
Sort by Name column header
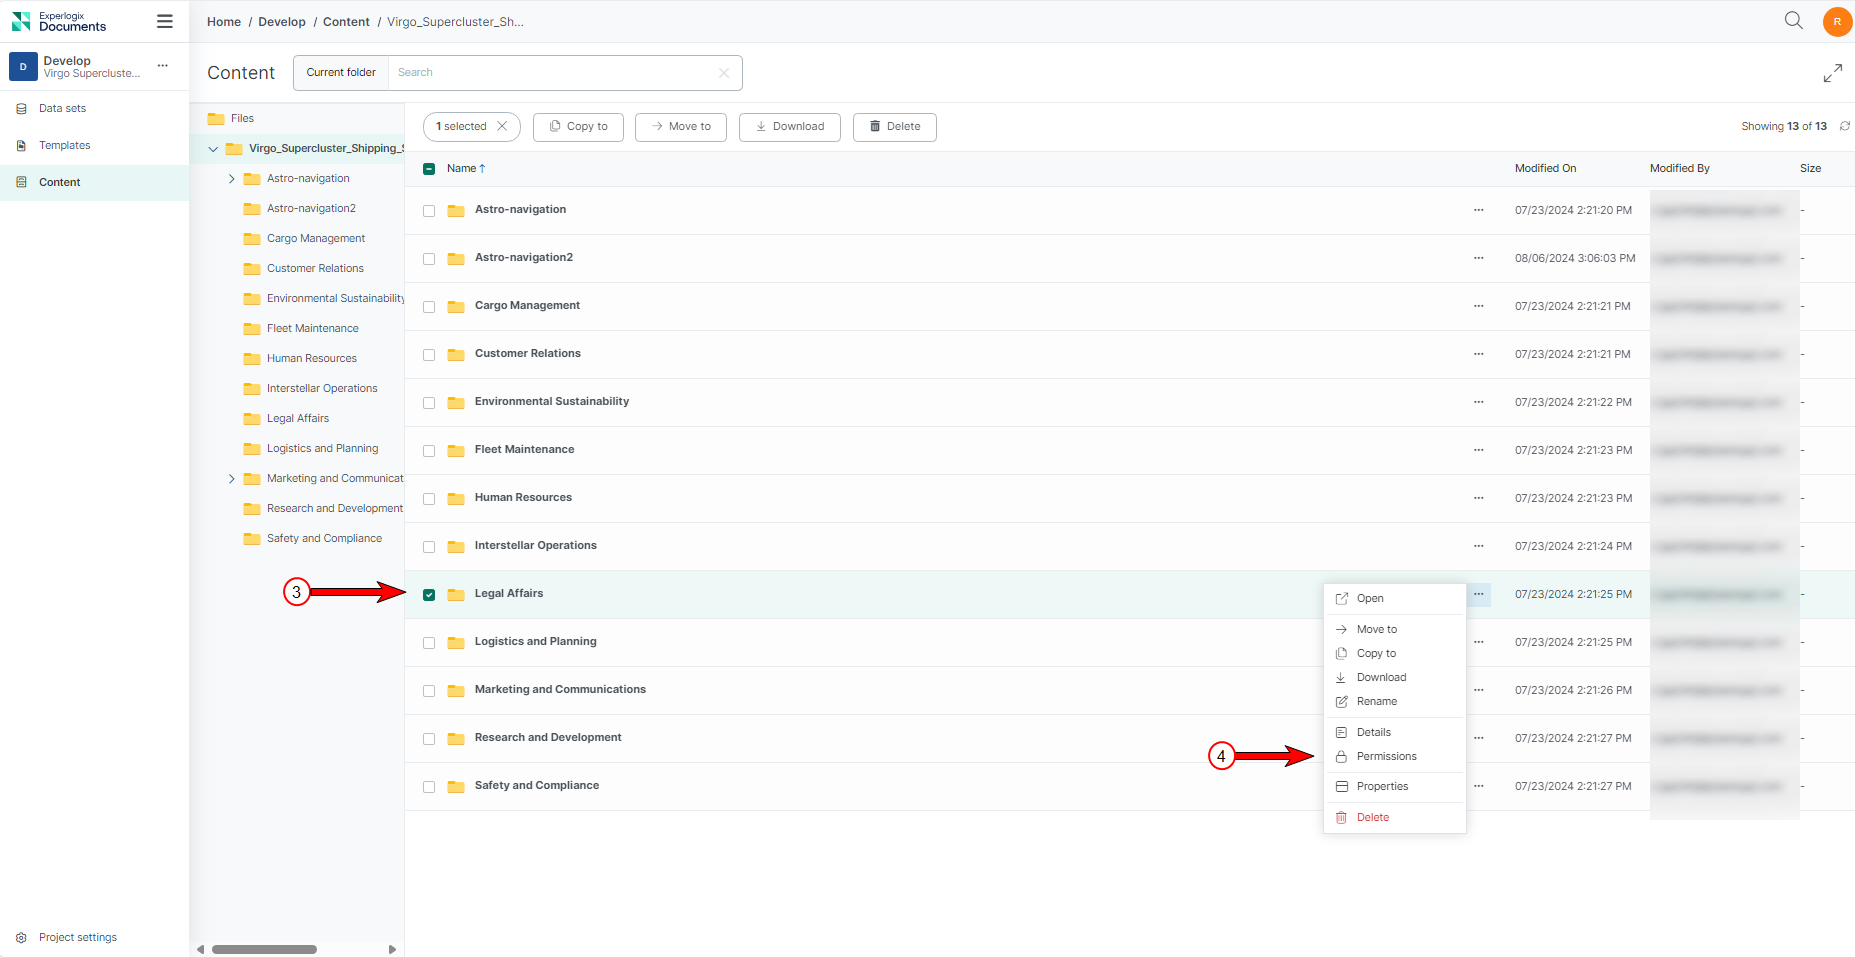pyautogui.click(x=466, y=168)
